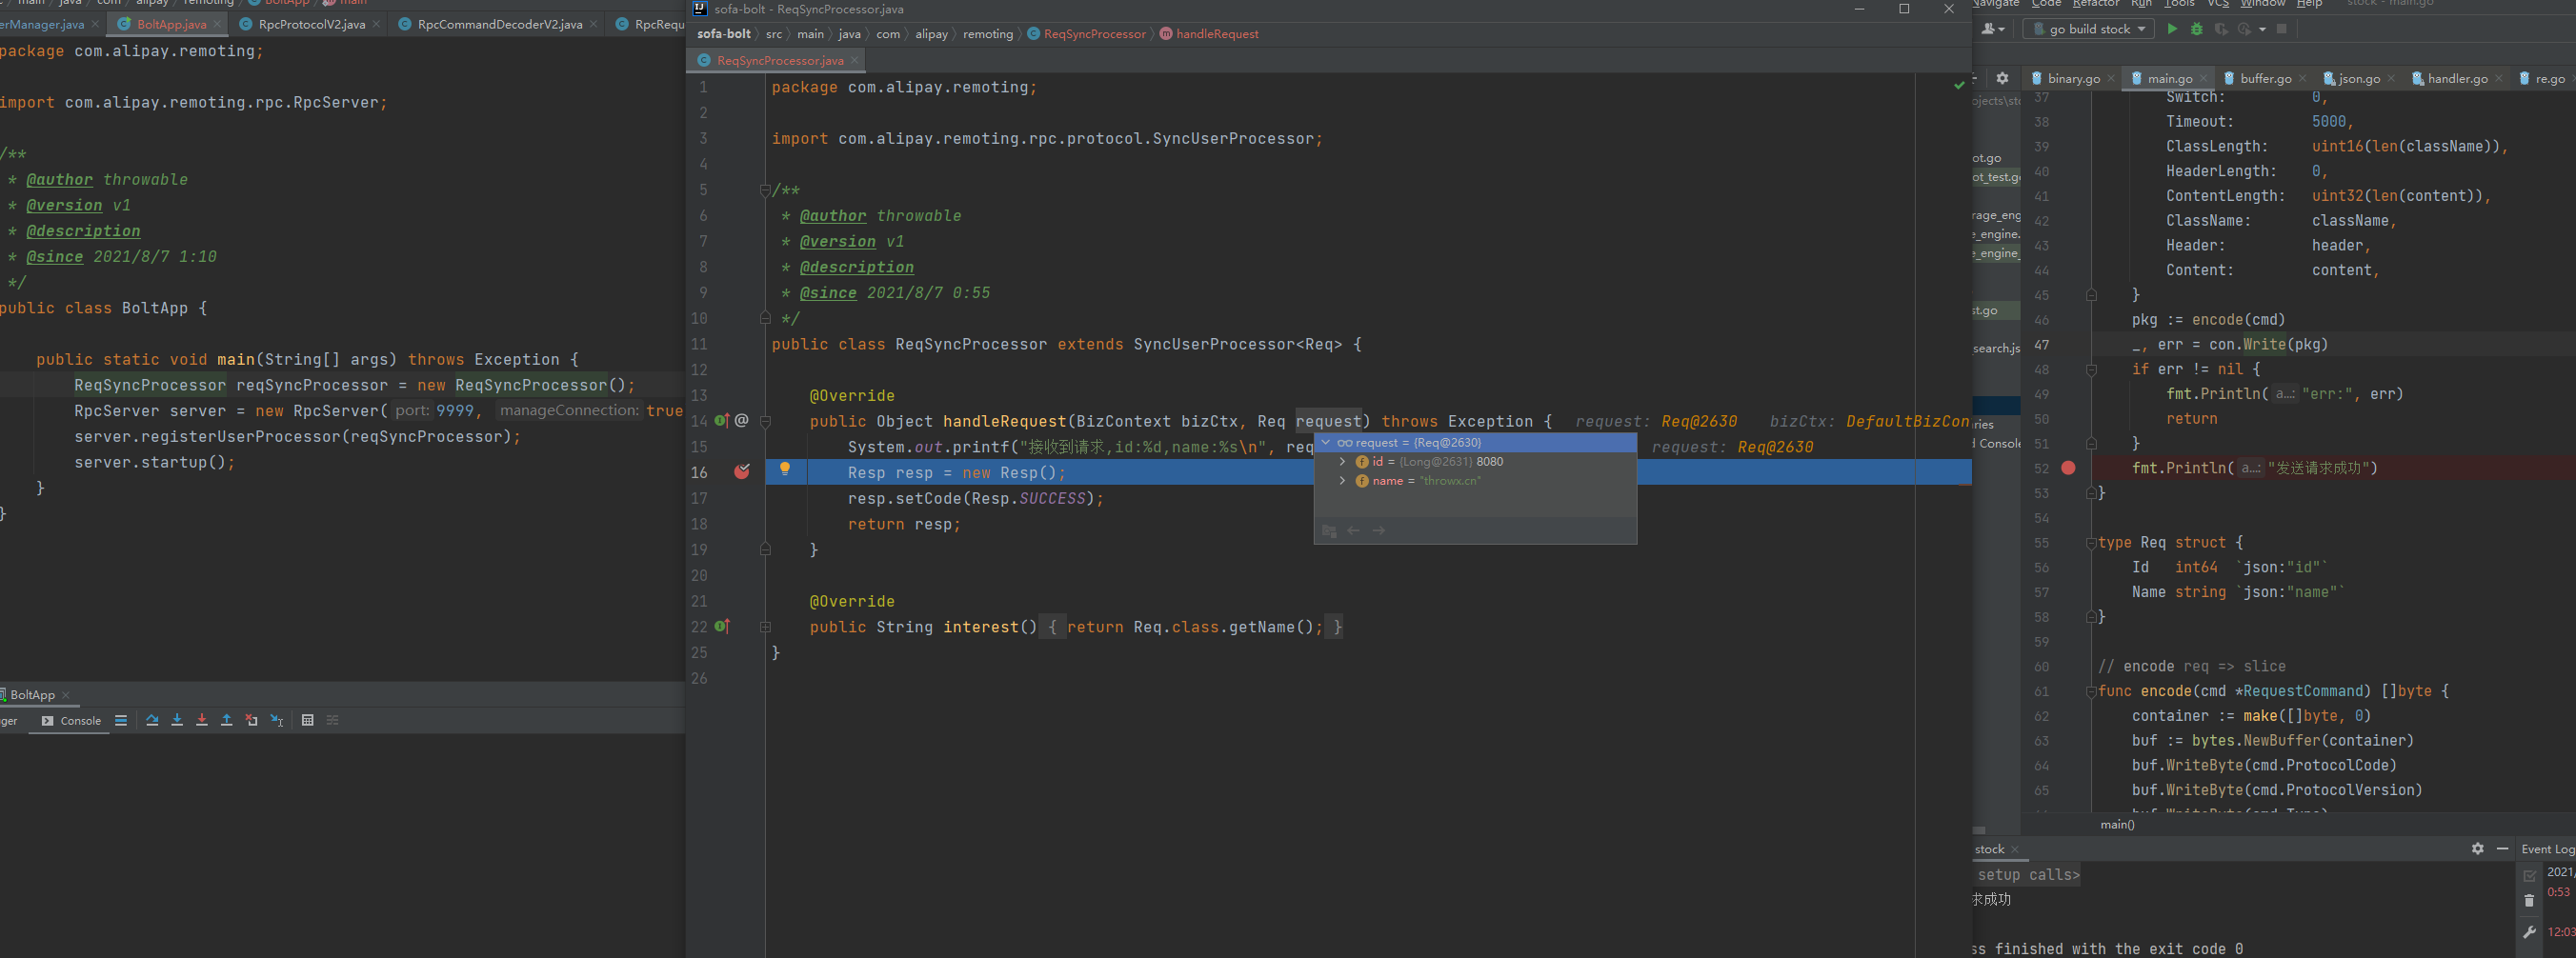Click the forward arrow in the request popup
Screen dimensions: 2576x958
point(1379,531)
